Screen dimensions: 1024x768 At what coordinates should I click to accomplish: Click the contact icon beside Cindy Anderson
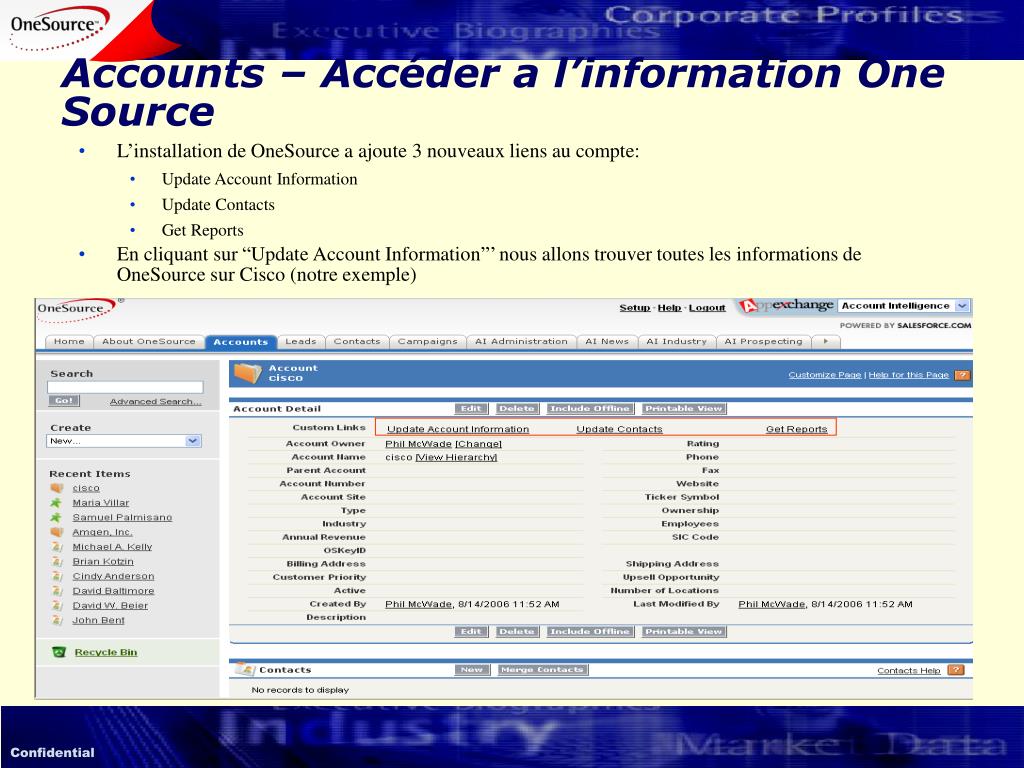57,576
